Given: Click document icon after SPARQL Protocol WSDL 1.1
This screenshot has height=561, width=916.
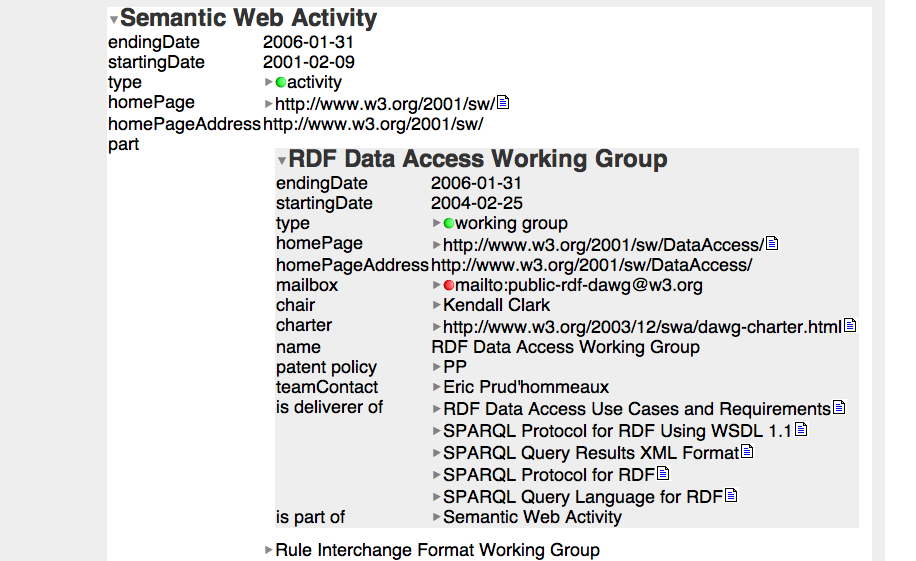Looking at the screenshot, I should coord(801,430).
